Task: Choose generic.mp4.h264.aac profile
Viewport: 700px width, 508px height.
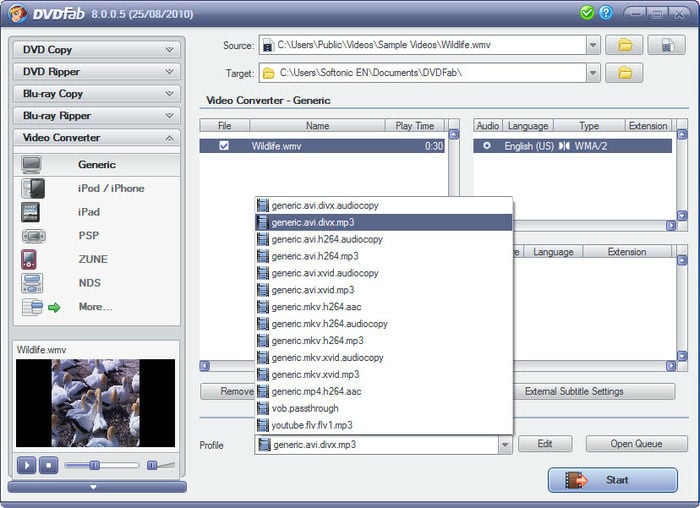Action: click(x=384, y=391)
